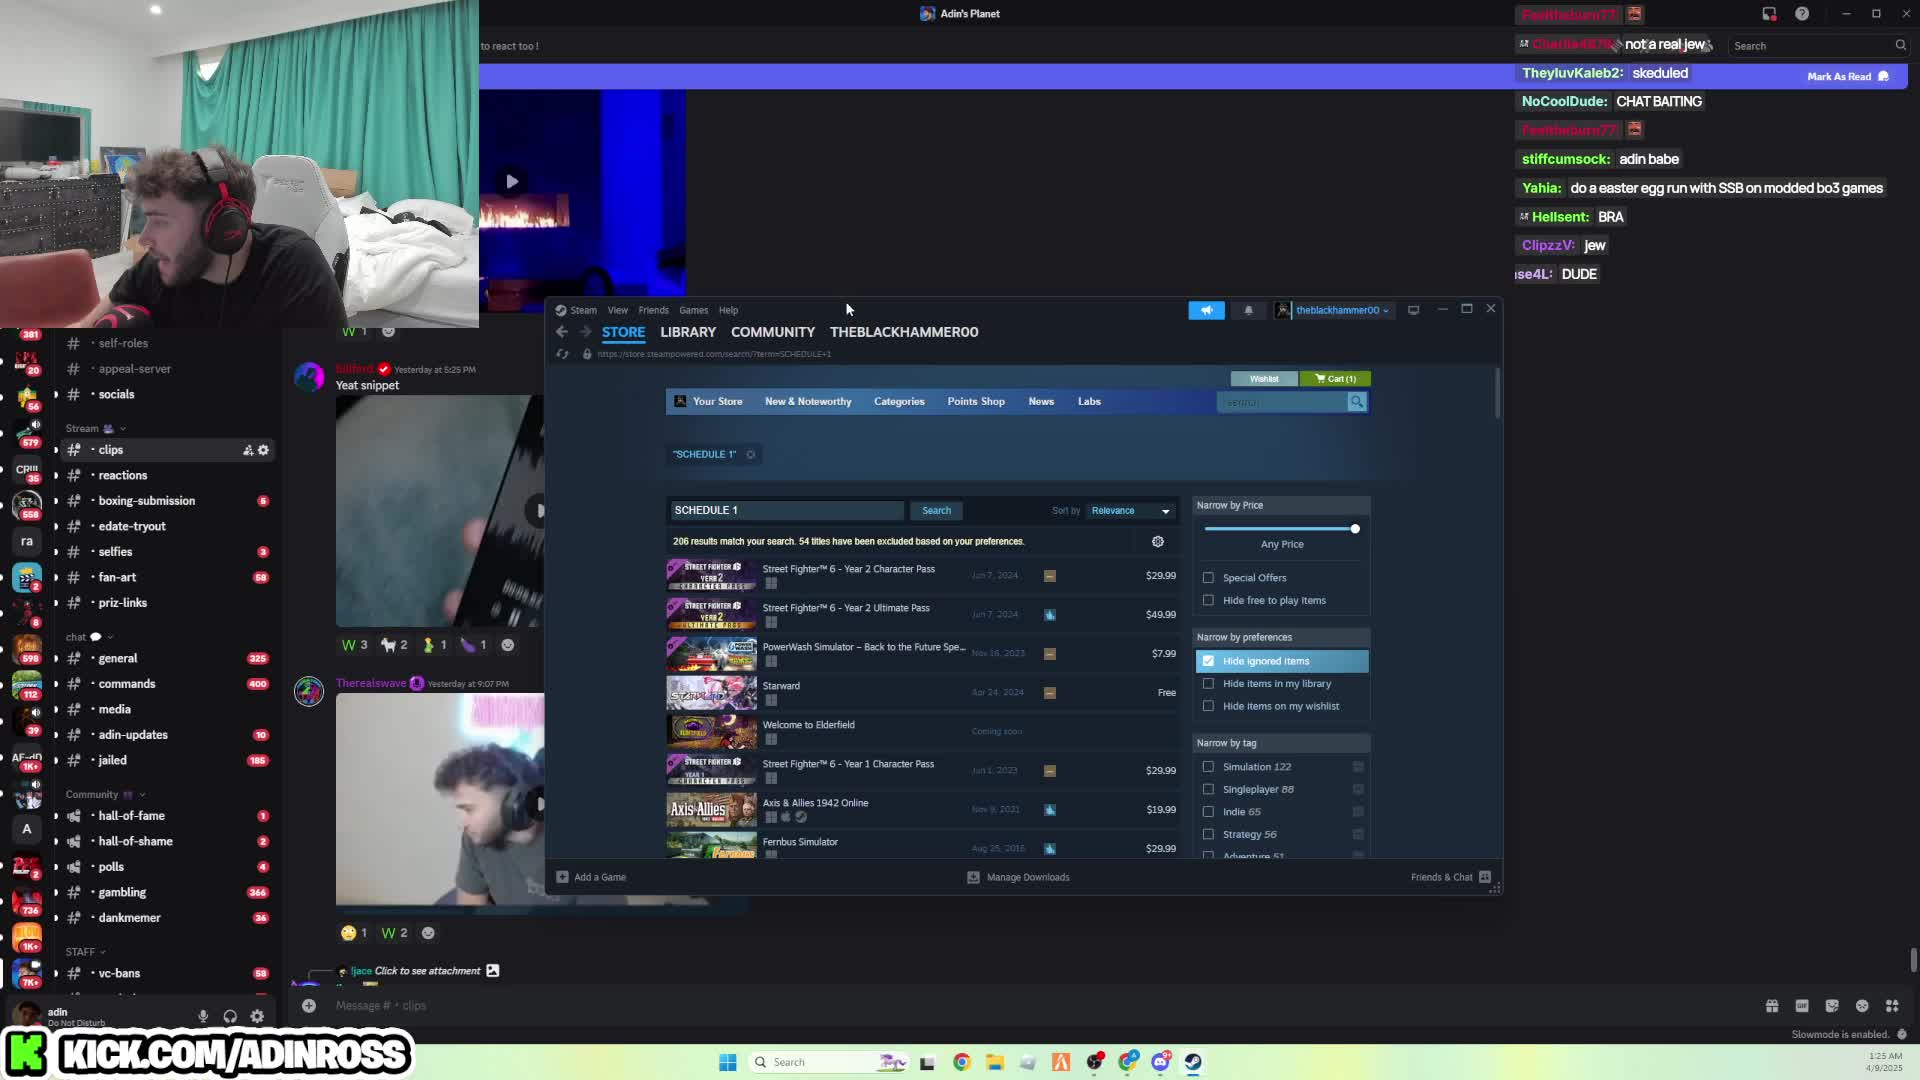Click Add a Game in Steam
Screen dimensions: 1920x1080
(591, 877)
